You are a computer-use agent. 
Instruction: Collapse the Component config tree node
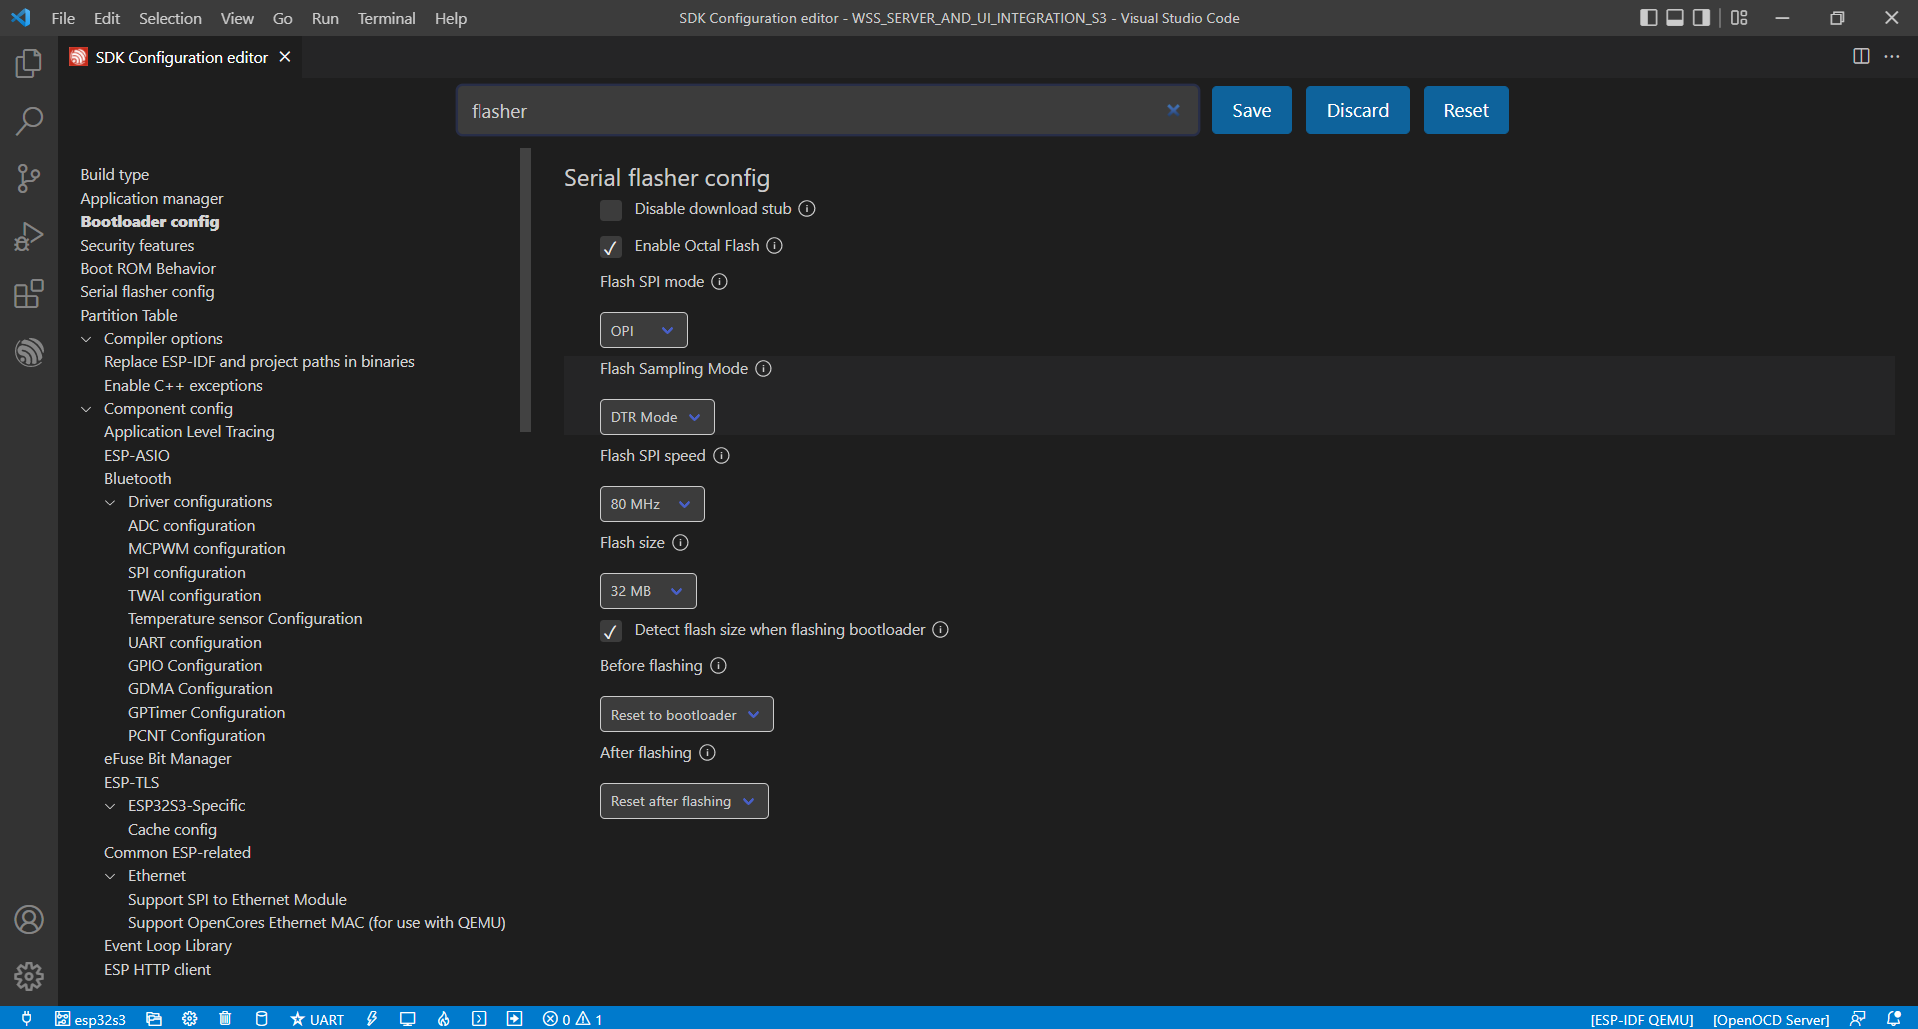(87, 409)
